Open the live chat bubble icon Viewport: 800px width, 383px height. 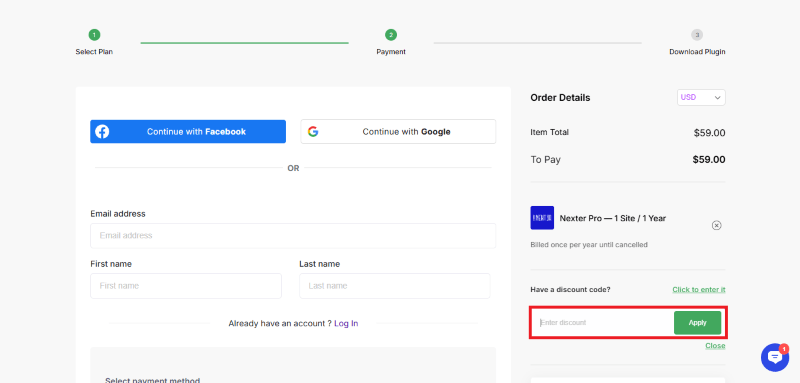click(774, 357)
